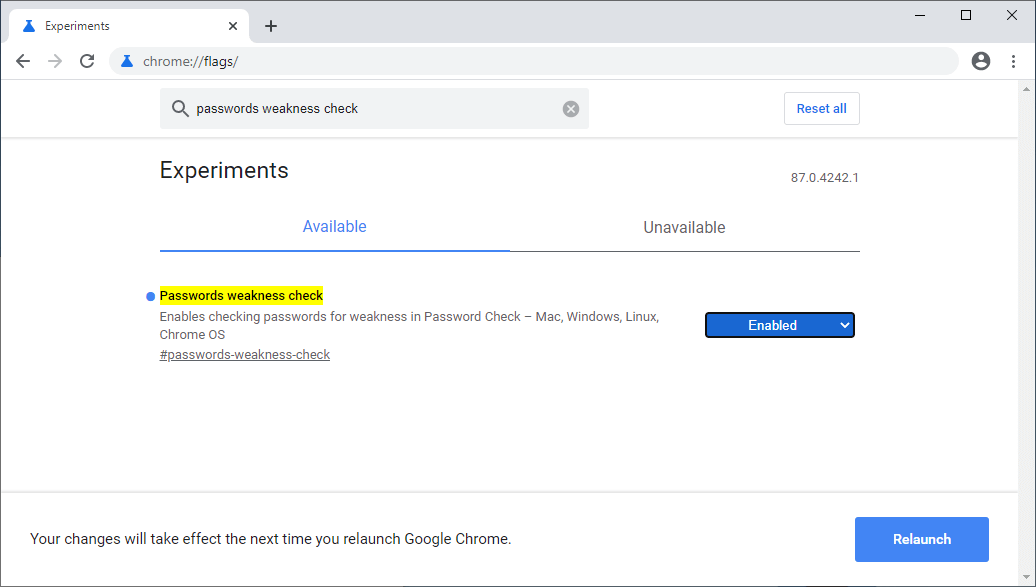
Task: Click the forward navigation arrow
Action: pos(55,61)
